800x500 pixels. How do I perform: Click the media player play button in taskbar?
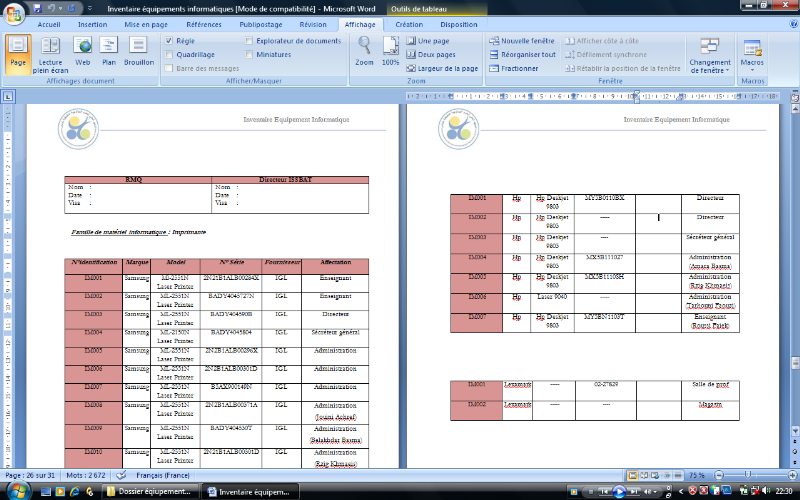(619, 491)
